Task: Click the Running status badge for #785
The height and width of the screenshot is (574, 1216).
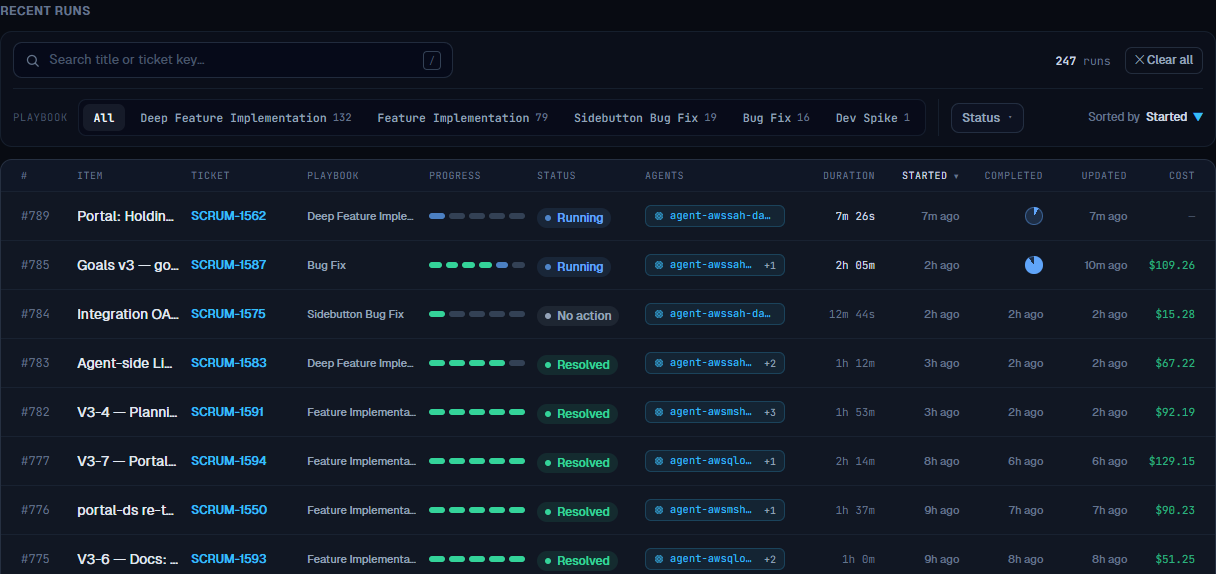Action: 574,267
